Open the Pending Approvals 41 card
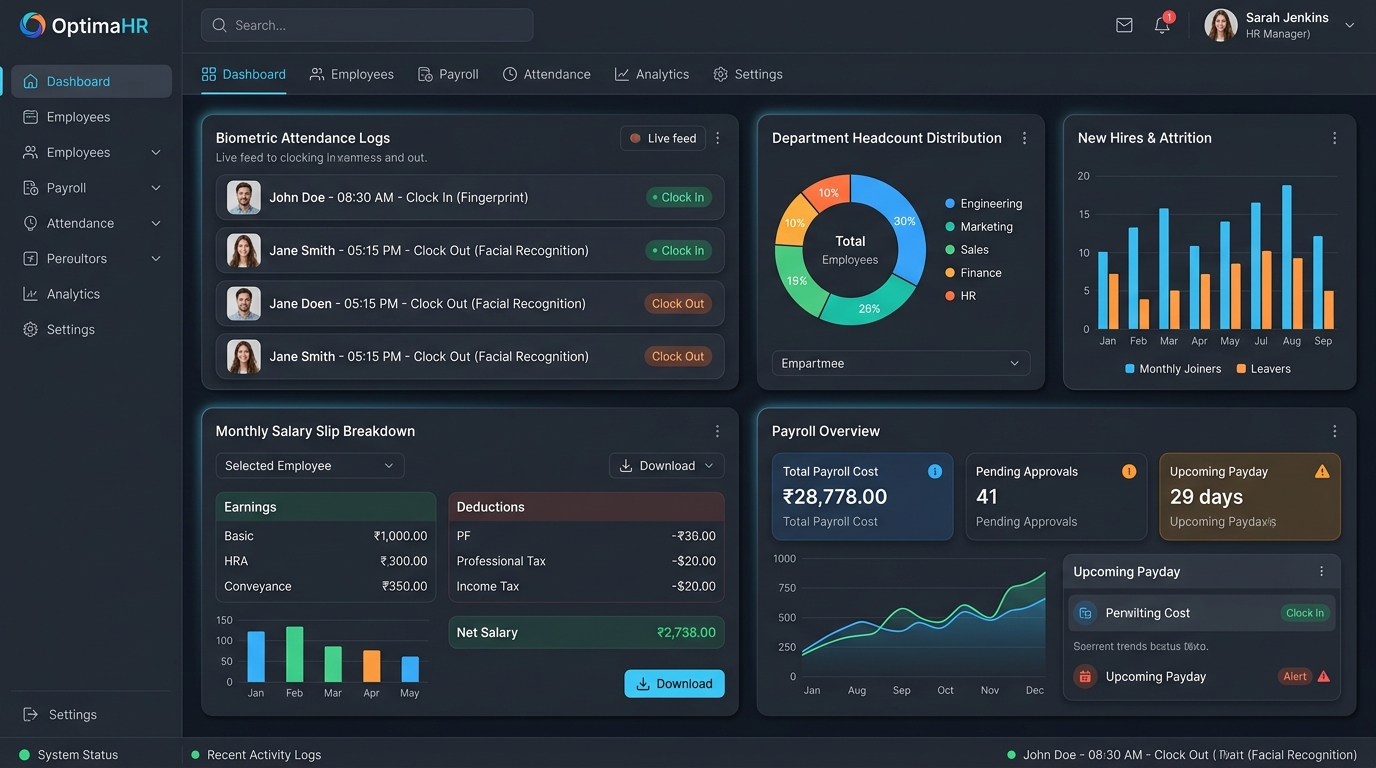This screenshot has width=1376, height=768. click(1056, 497)
